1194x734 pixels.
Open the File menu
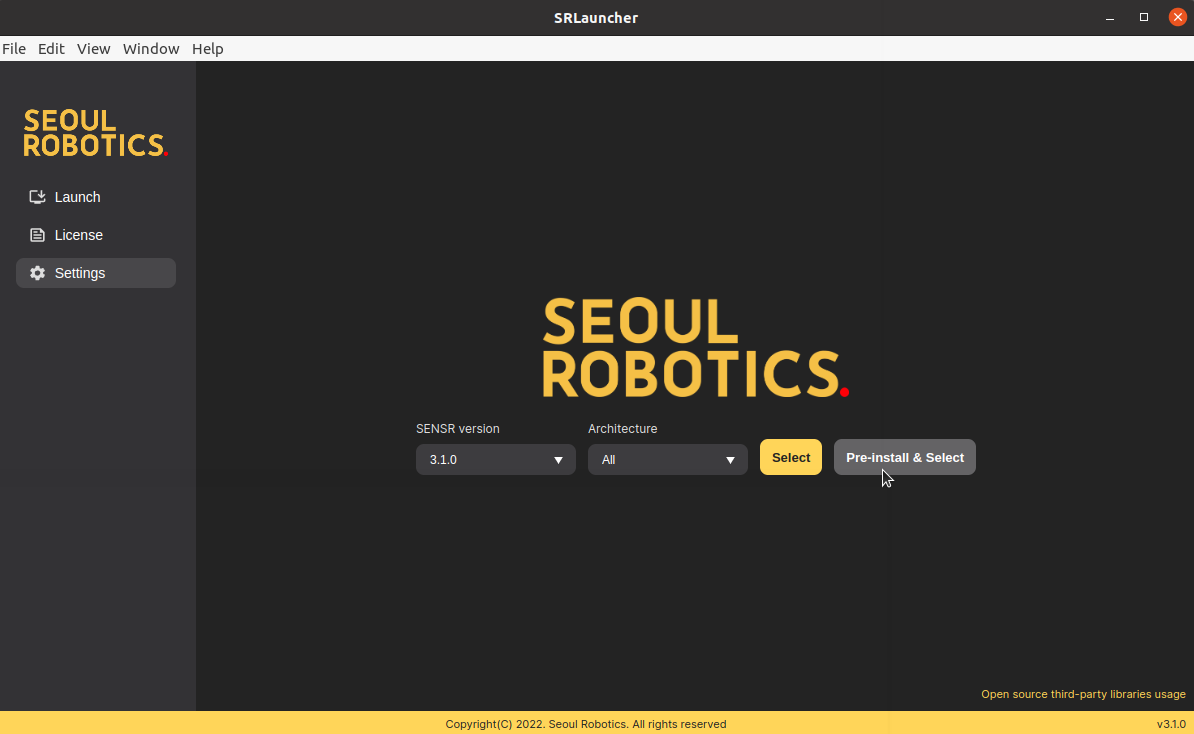[x=14, y=49]
